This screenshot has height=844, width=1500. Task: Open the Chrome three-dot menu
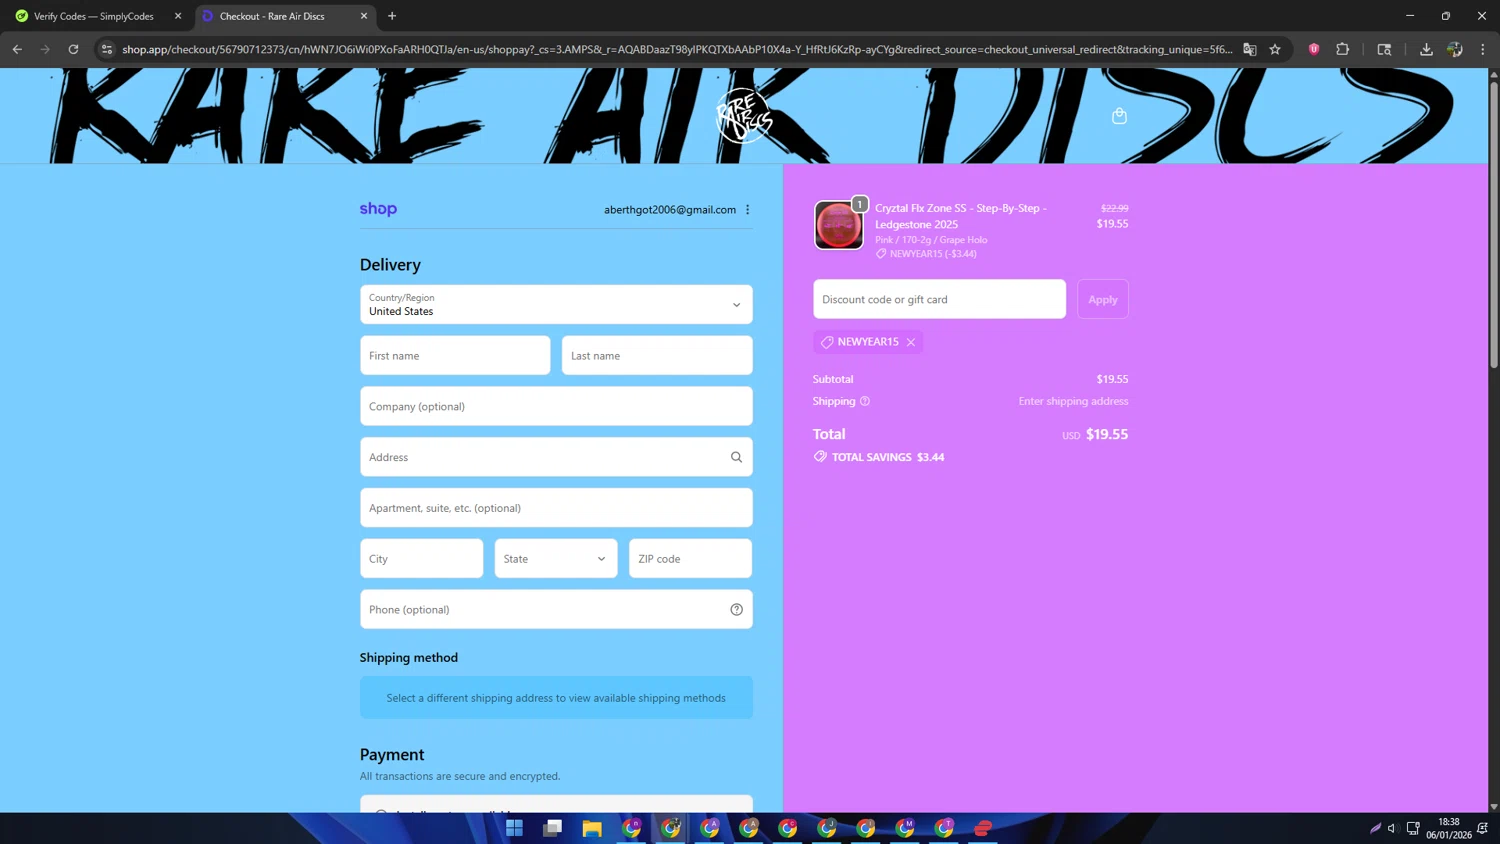coord(1483,49)
